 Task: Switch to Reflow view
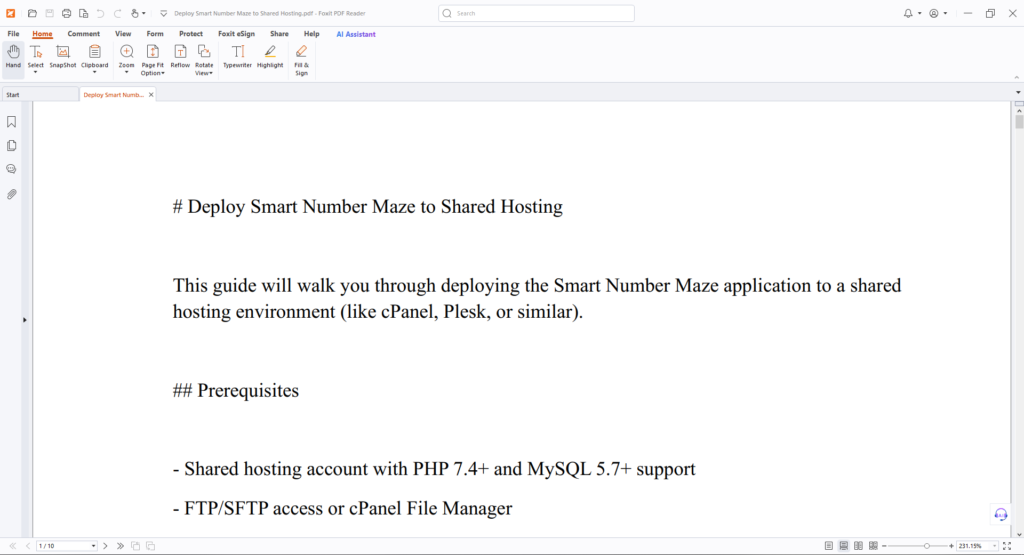(180, 56)
